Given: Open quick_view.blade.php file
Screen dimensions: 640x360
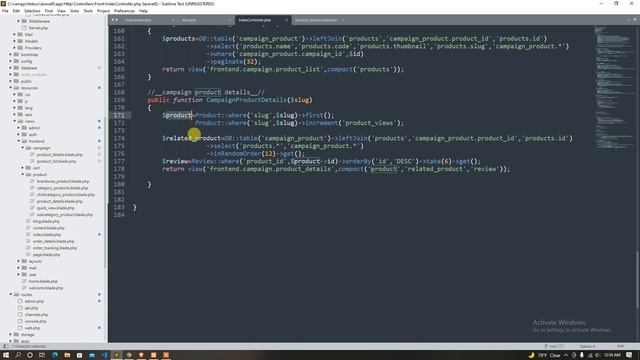Looking at the screenshot, I should click(56, 208).
